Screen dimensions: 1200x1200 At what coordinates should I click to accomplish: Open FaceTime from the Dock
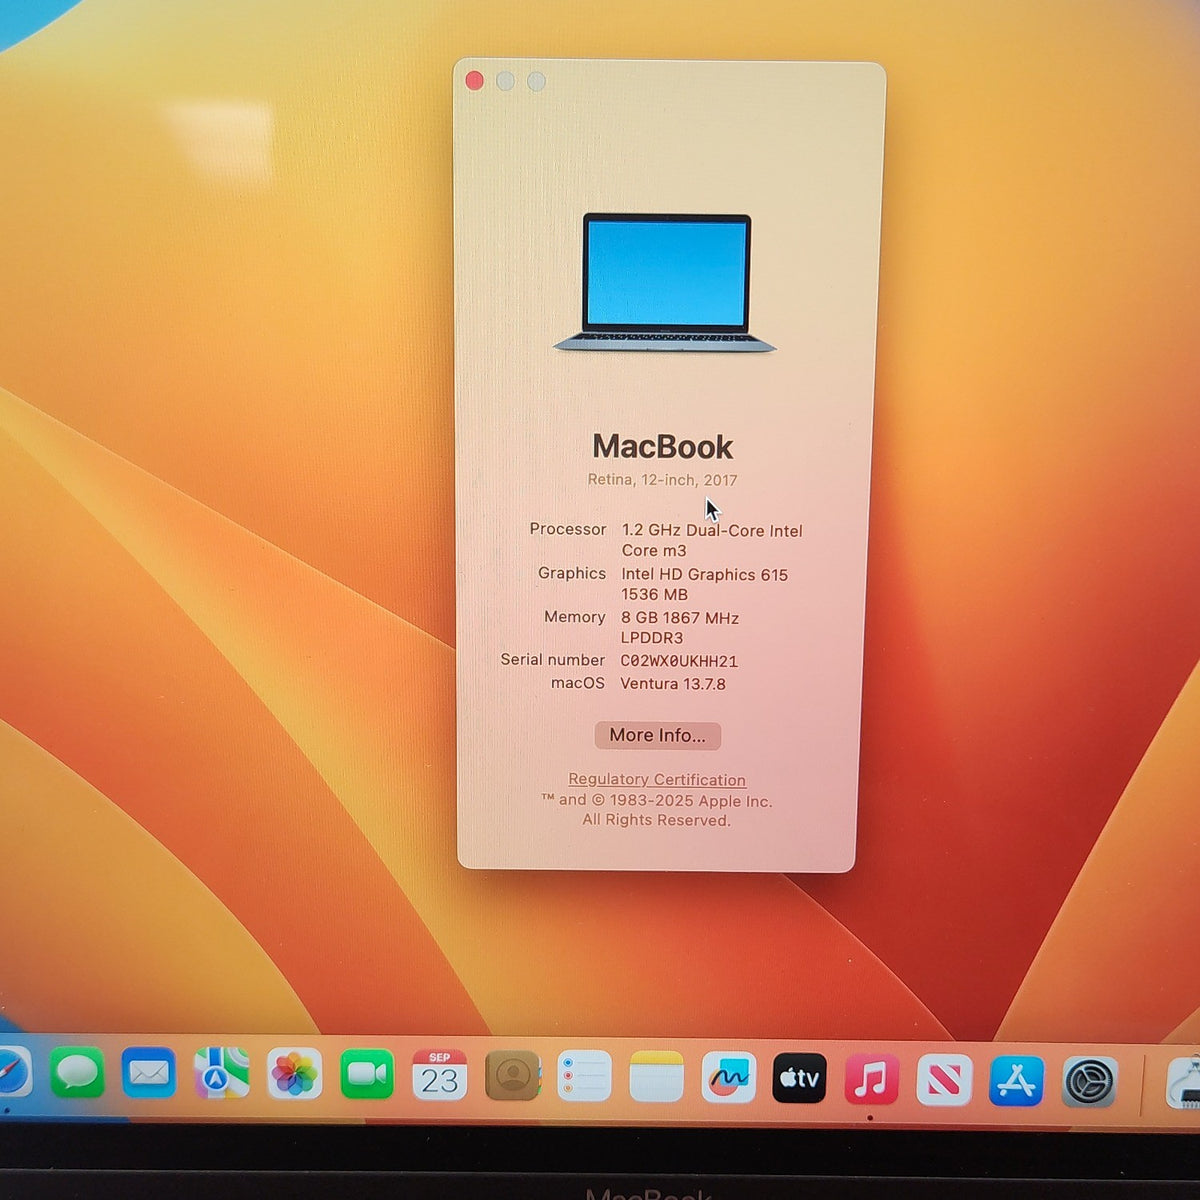coord(367,1074)
